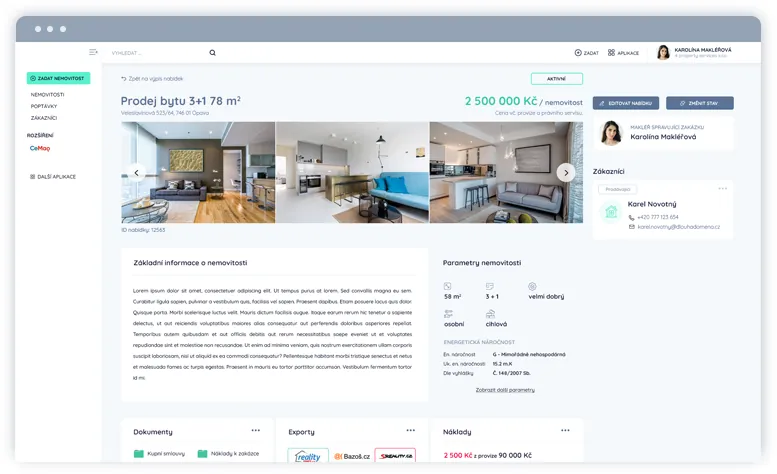Open POPTÁVKY in the left sidebar
Viewport: 777px width, 474px height.
pos(44,106)
